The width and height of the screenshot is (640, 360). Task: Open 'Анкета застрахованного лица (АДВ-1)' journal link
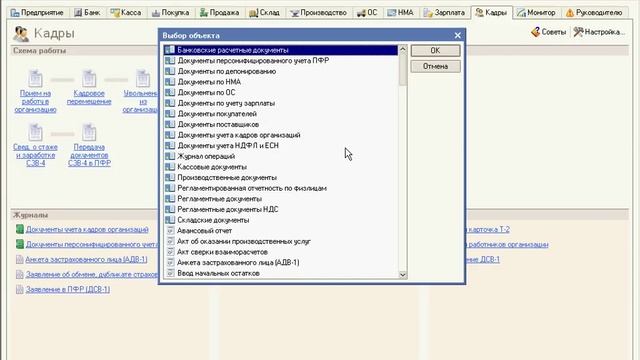[86, 259]
